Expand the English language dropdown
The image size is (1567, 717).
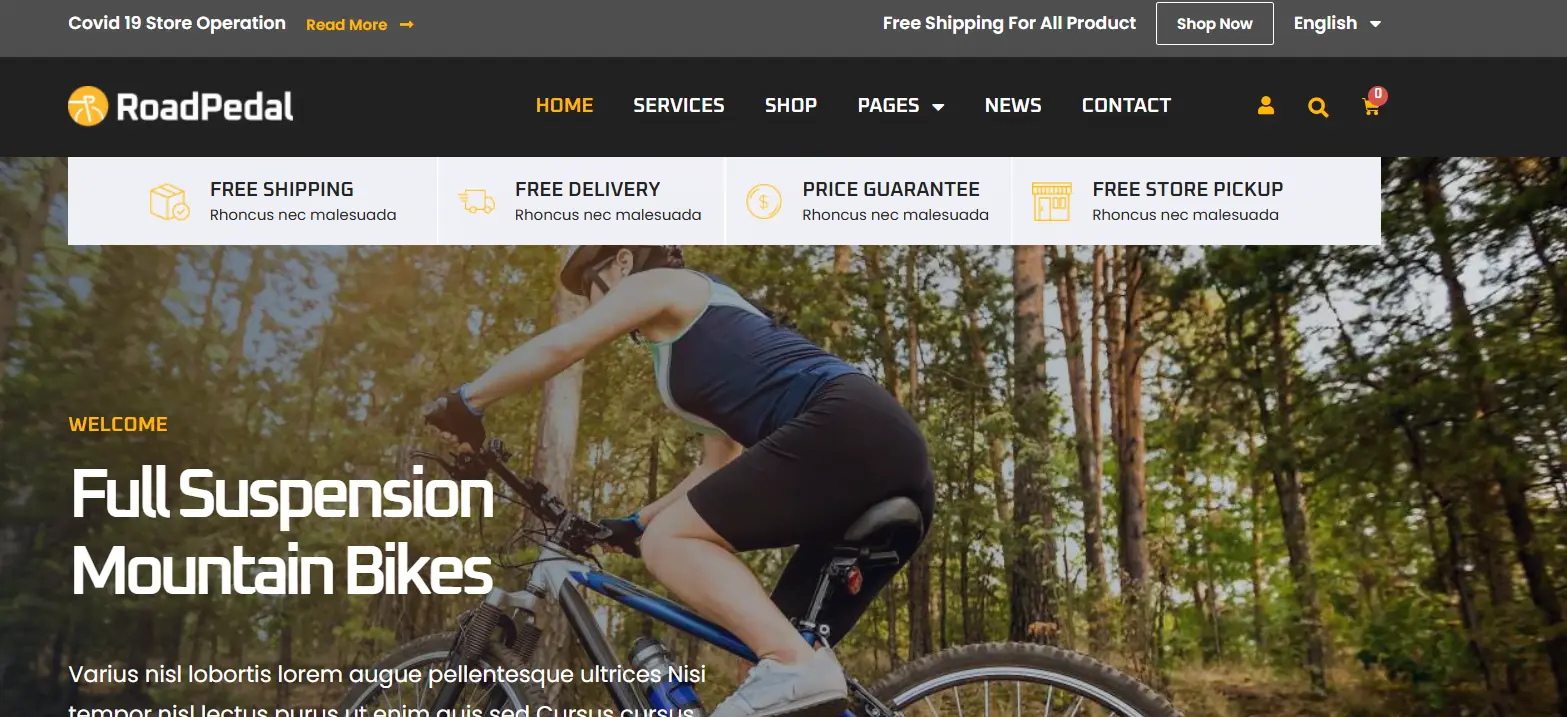pyautogui.click(x=1337, y=23)
